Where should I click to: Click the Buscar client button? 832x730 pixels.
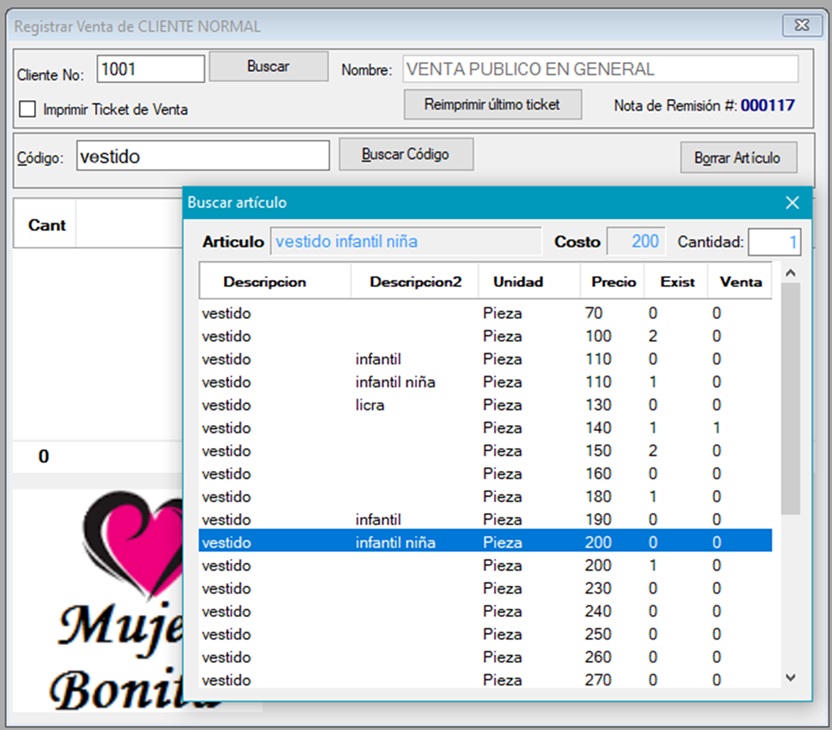pyautogui.click(x=268, y=67)
